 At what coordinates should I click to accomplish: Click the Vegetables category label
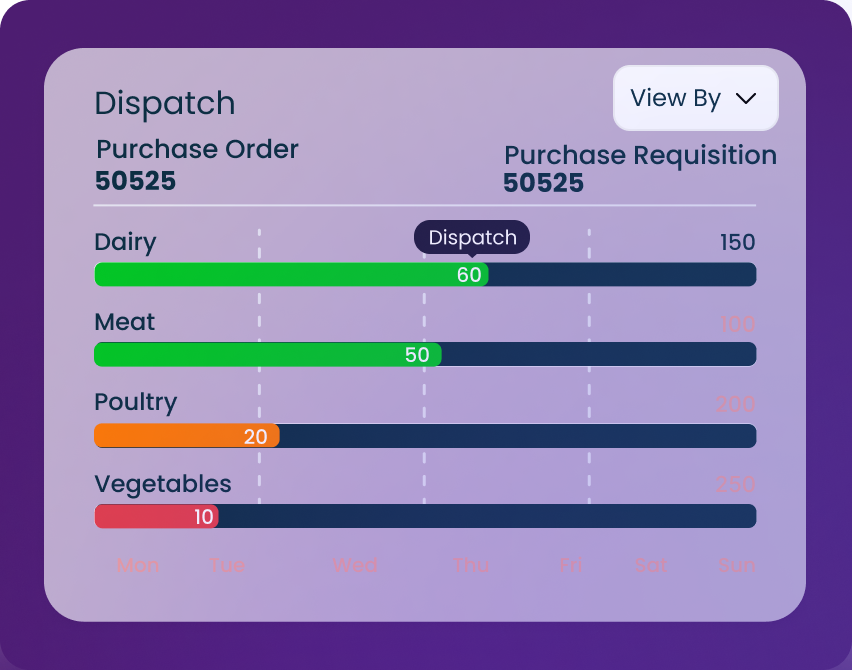[x=163, y=484]
